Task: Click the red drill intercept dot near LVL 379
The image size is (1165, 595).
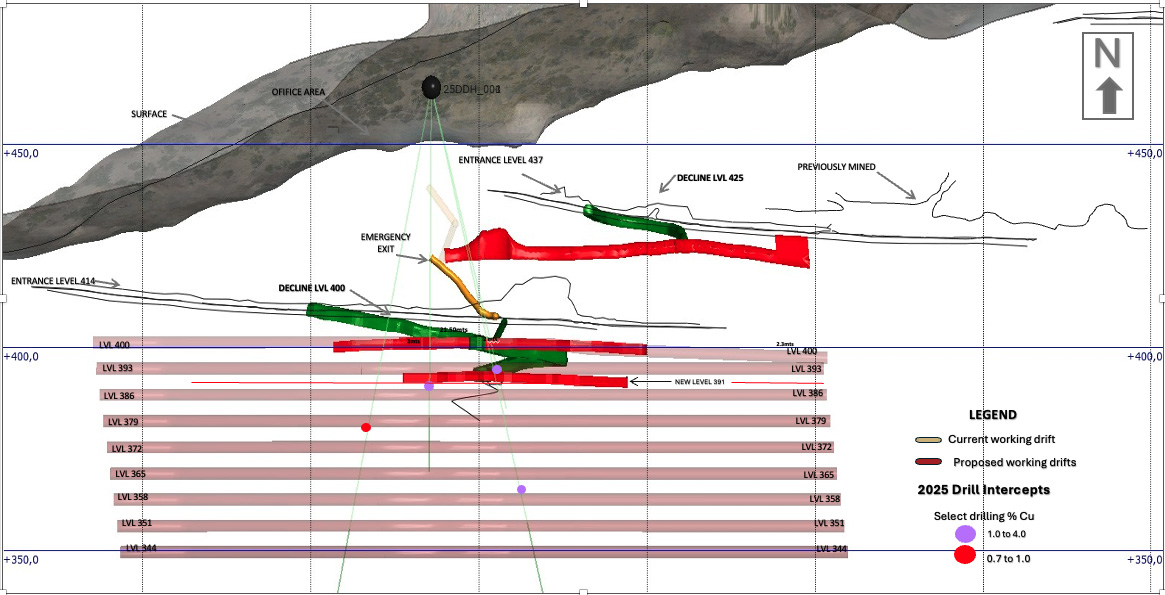Action: [366, 427]
